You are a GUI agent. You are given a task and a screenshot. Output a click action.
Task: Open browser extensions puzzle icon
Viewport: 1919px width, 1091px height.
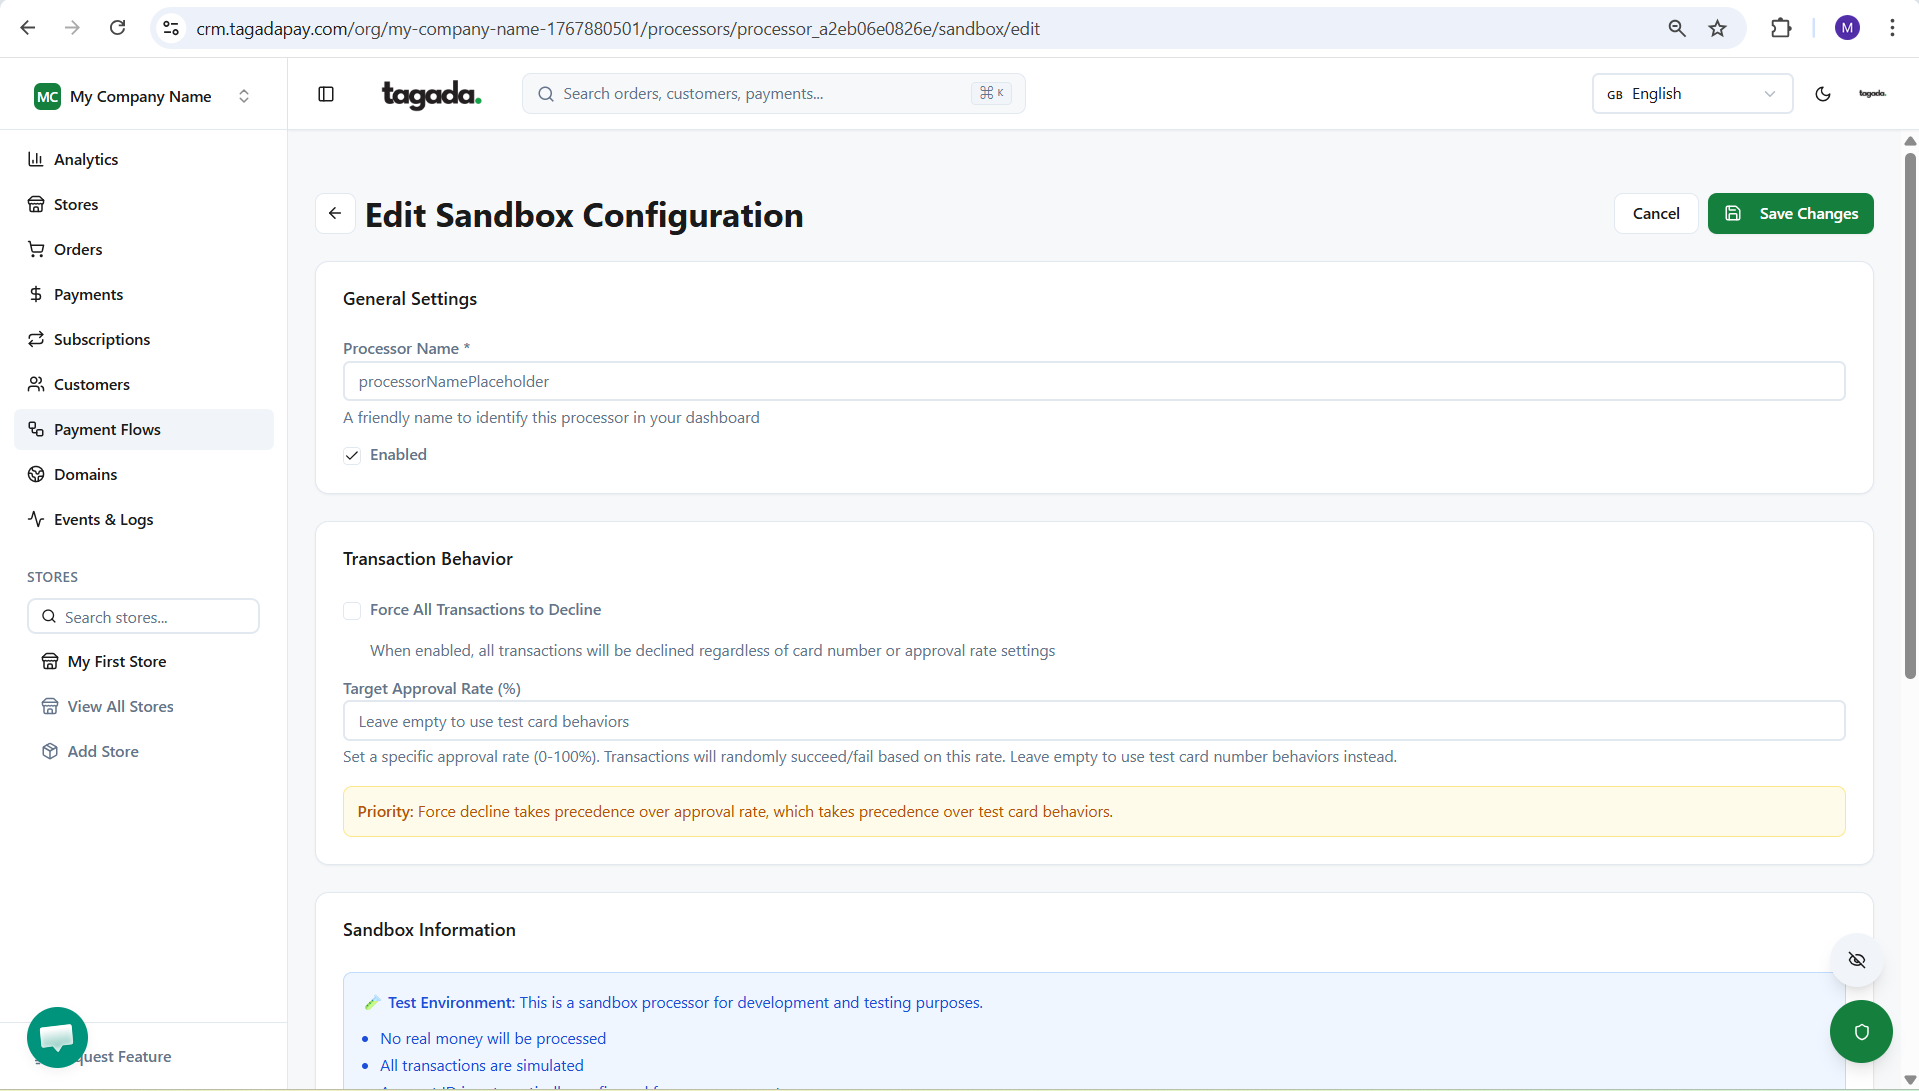(1780, 28)
